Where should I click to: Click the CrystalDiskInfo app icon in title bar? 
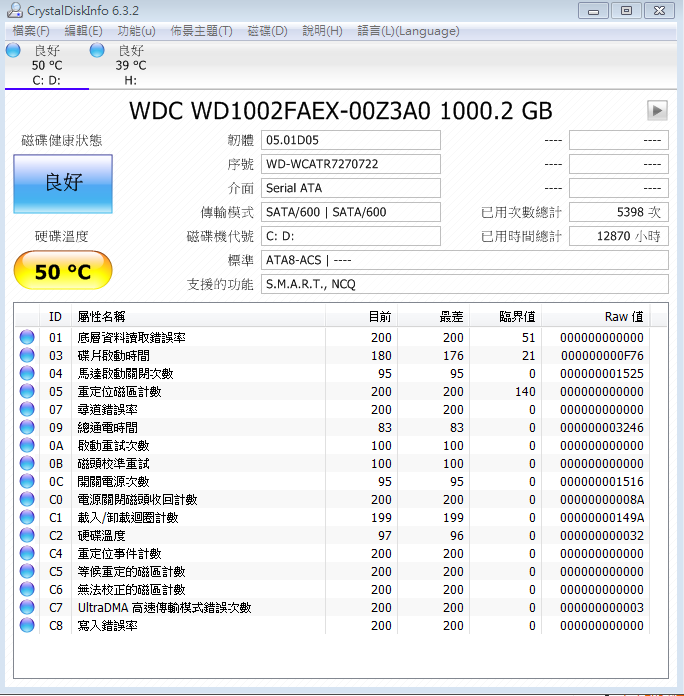coord(15,10)
